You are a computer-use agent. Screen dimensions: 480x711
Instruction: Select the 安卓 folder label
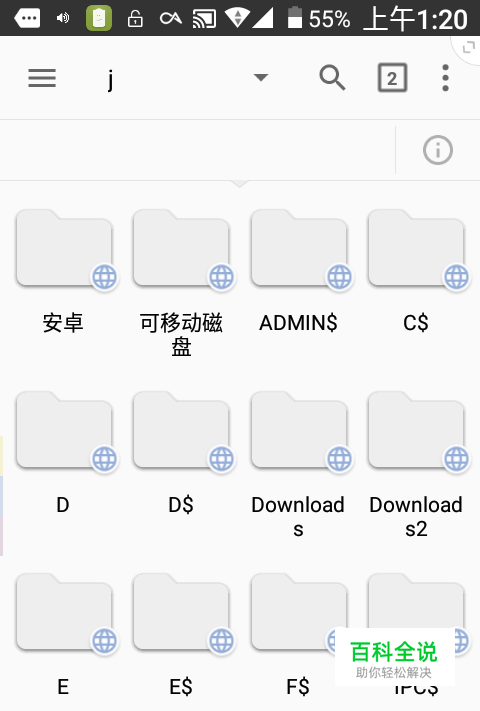pyautogui.click(x=63, y=323)
